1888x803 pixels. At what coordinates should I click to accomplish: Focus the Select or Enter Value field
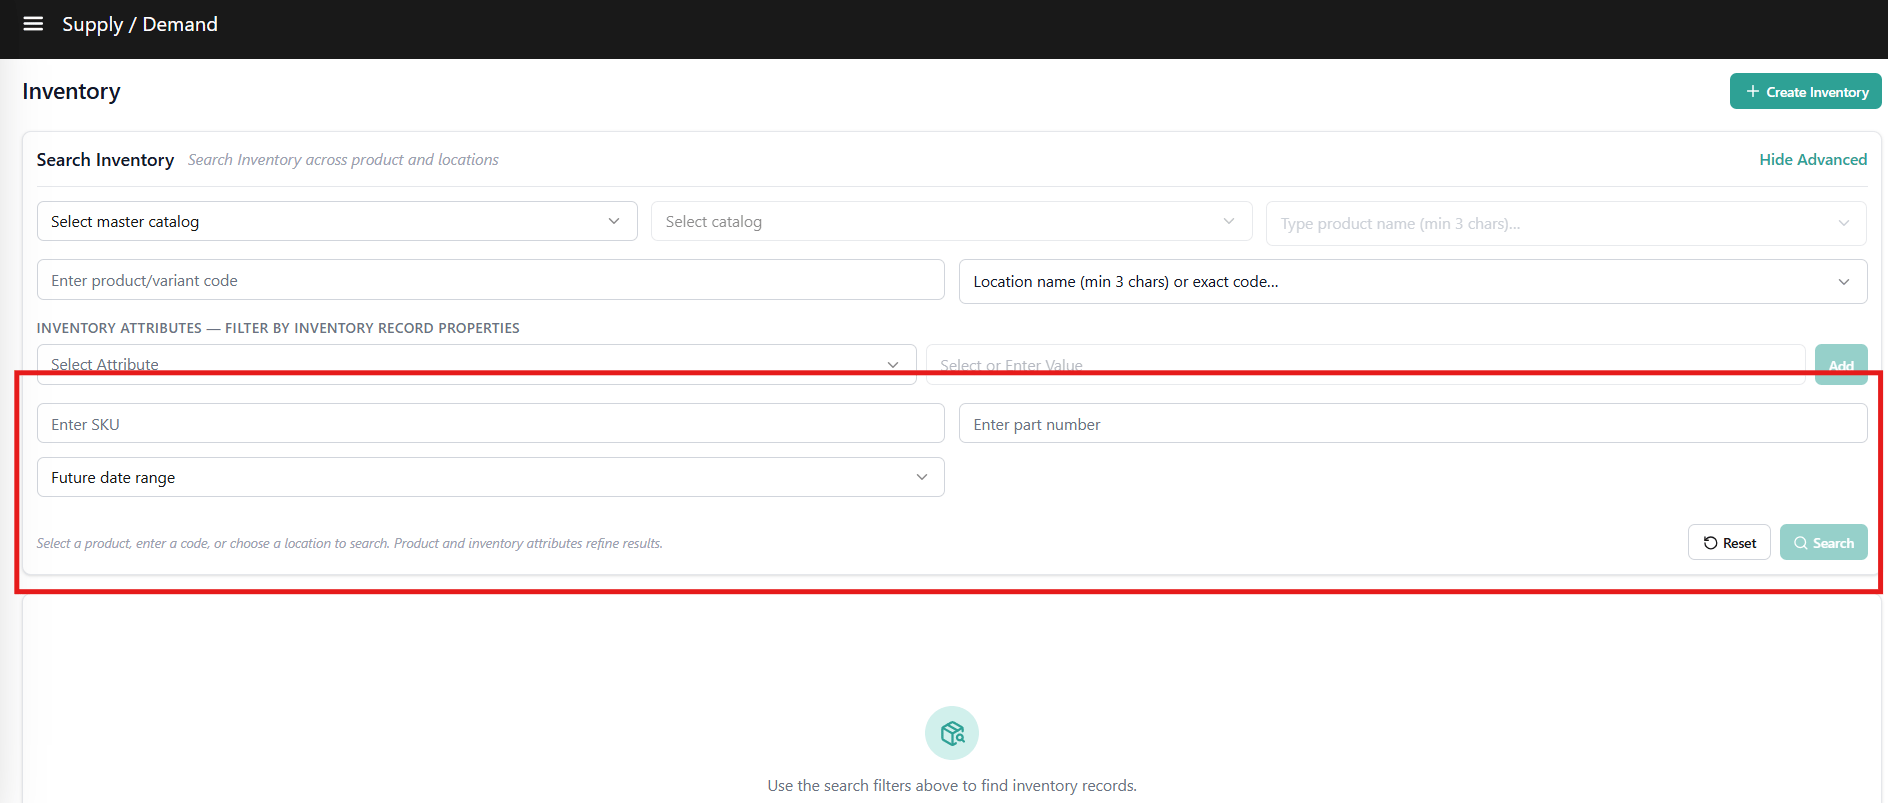click(1365, 365)
